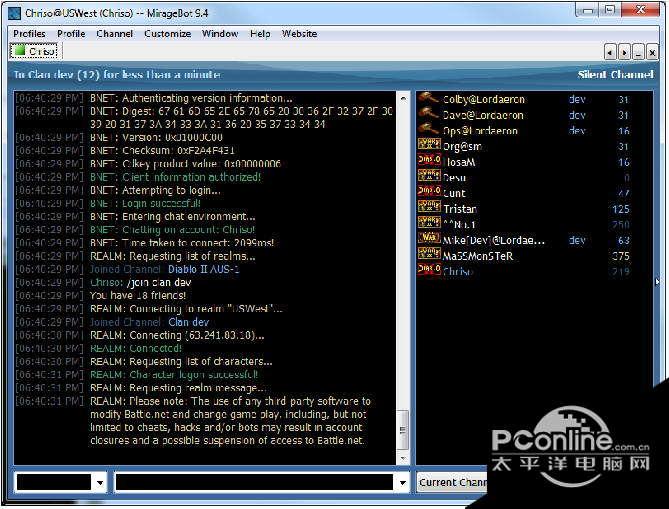The height and width of the screenshot is (509, 669).
Task: Minimize the profile child window
Action: 638,53
